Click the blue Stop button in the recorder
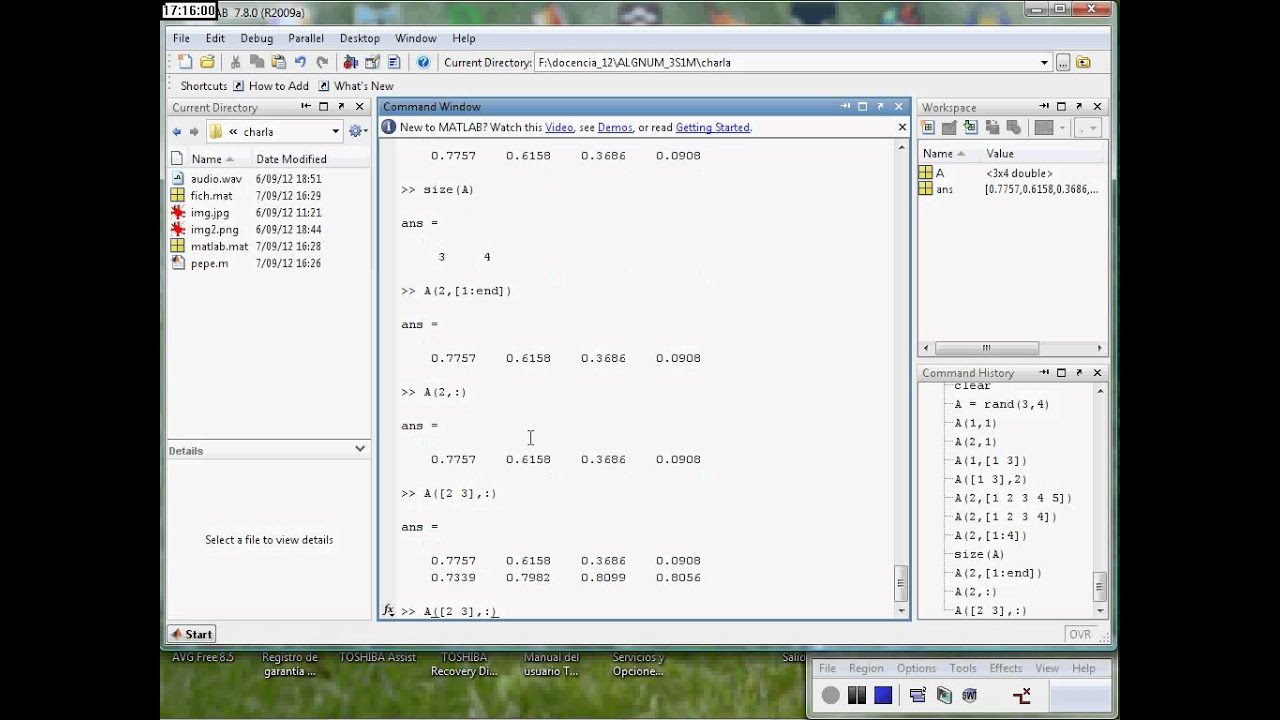1280x720 pixels. (882, 695)
